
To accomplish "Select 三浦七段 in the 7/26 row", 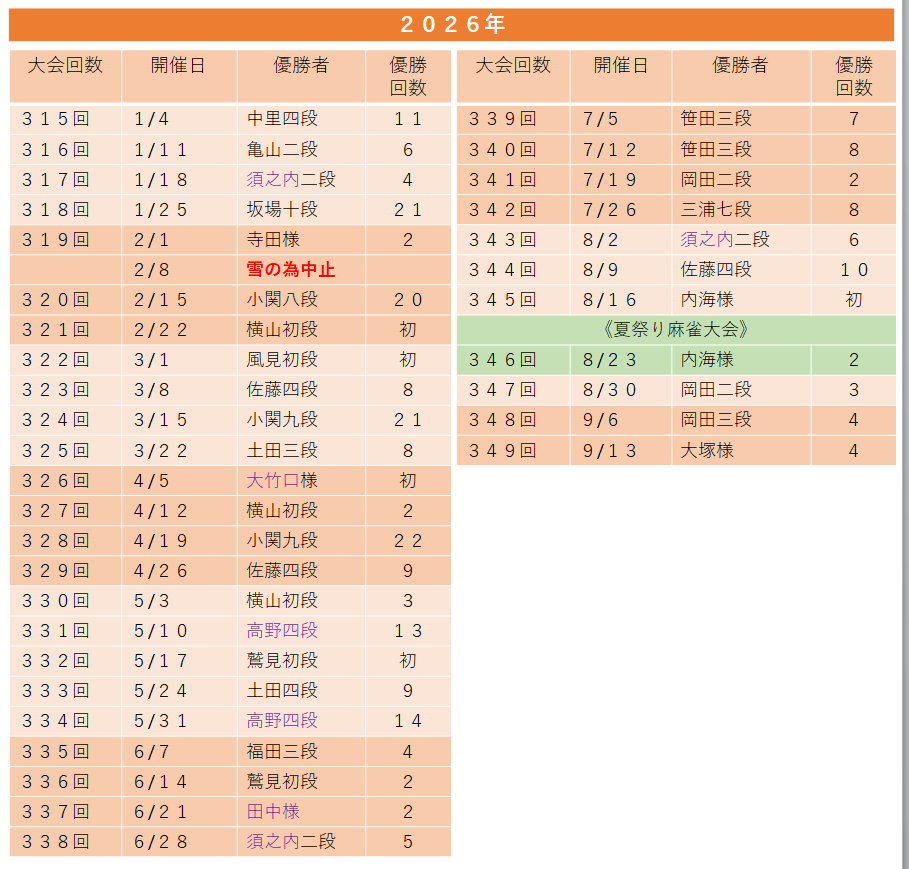I will click(x=716, y=209).
